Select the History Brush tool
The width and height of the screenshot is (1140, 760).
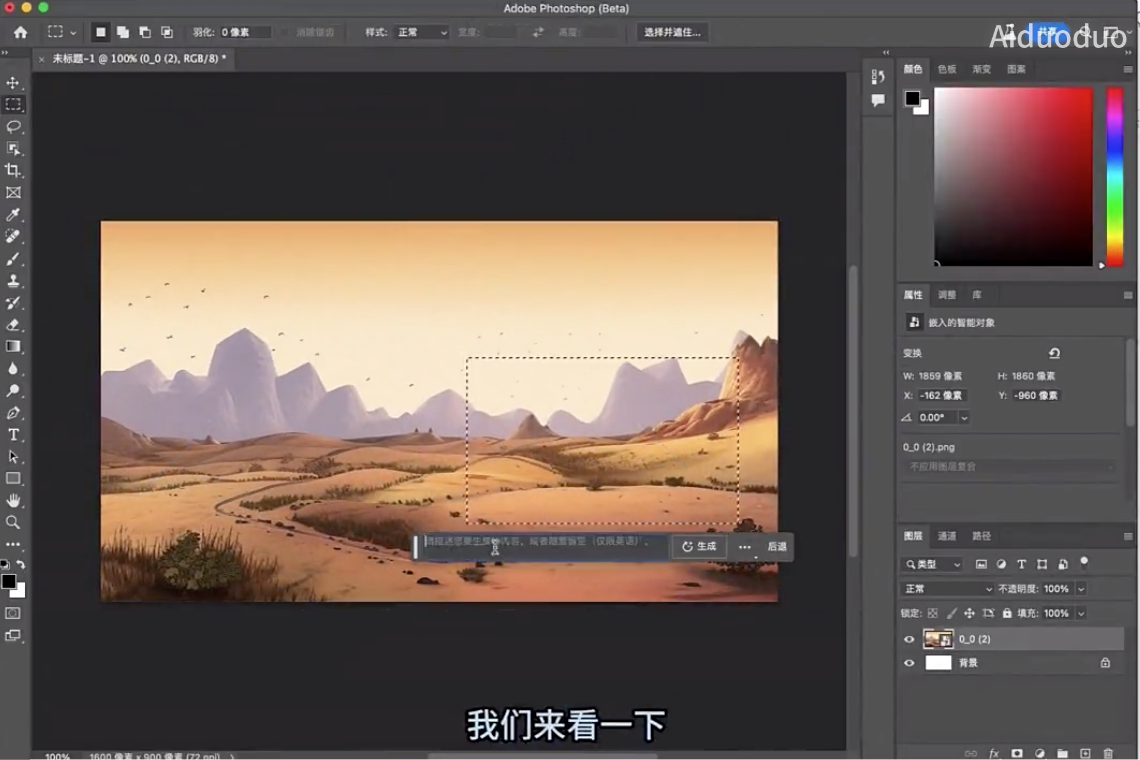tap(13, 303)
